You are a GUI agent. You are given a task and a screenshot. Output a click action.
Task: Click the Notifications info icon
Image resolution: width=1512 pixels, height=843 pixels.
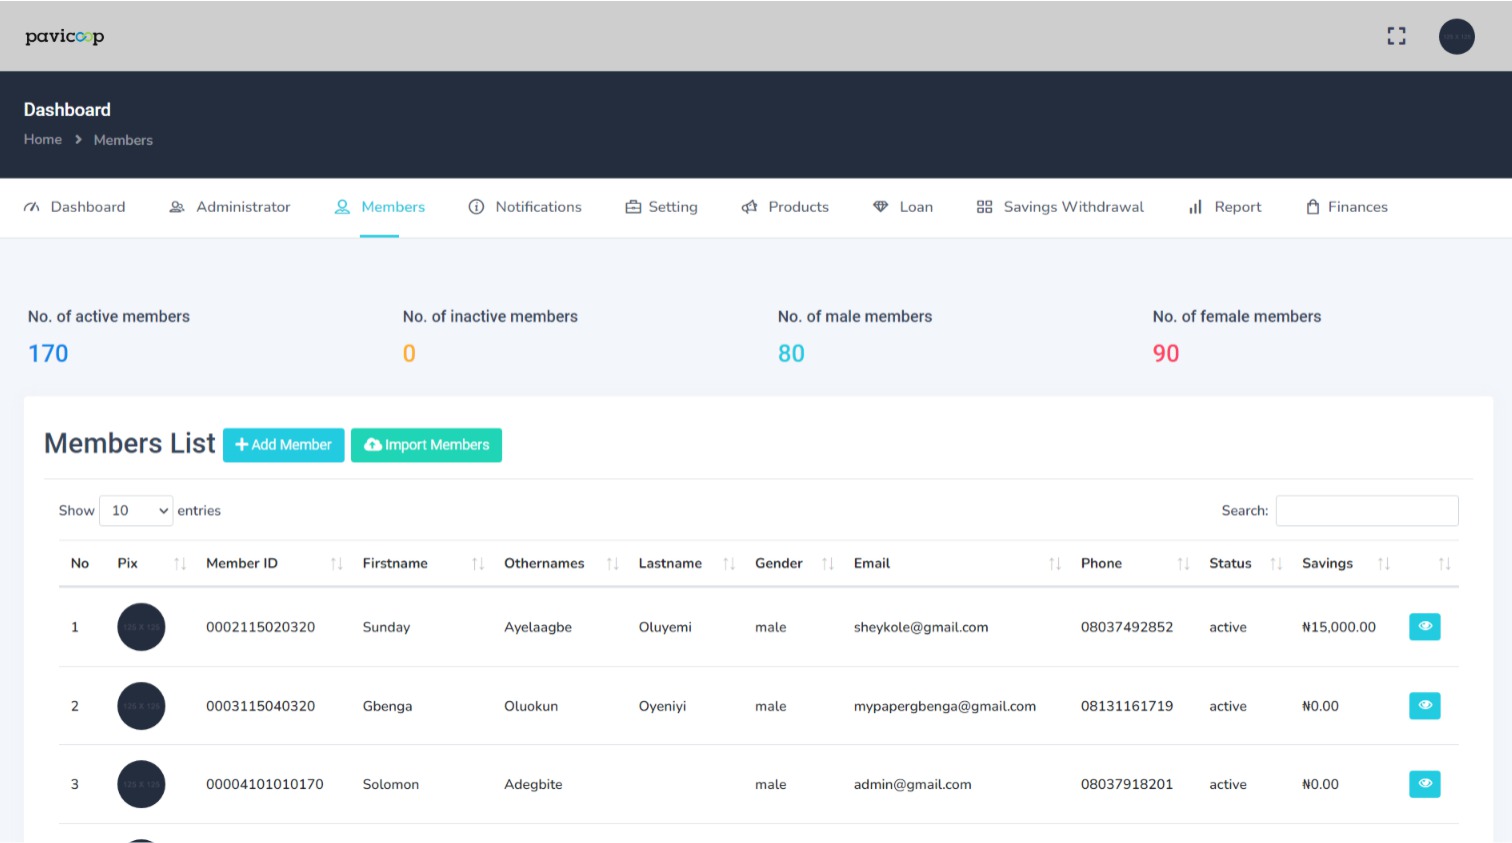click(476, 207)
